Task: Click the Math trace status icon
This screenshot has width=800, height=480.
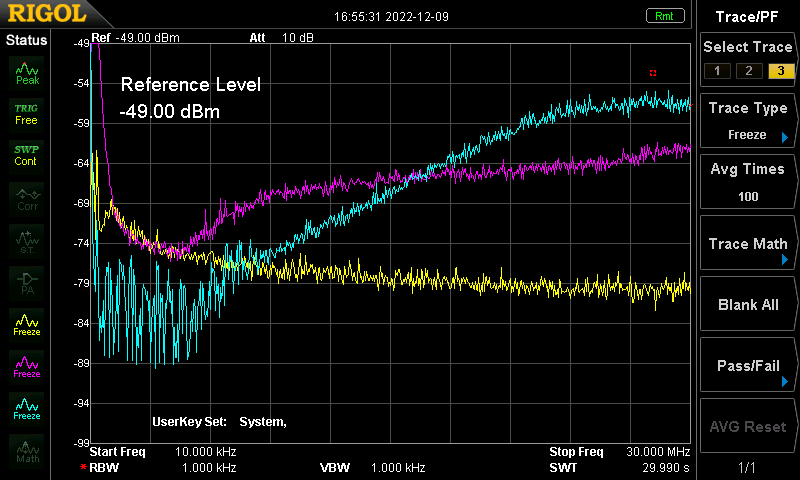Action: 27,451
